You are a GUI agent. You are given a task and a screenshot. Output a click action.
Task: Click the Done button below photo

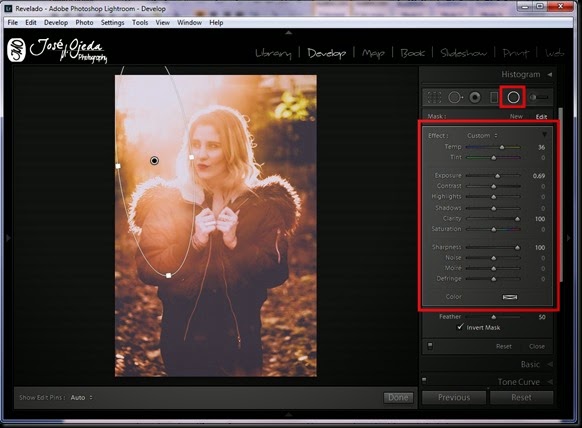coord(398,398)
